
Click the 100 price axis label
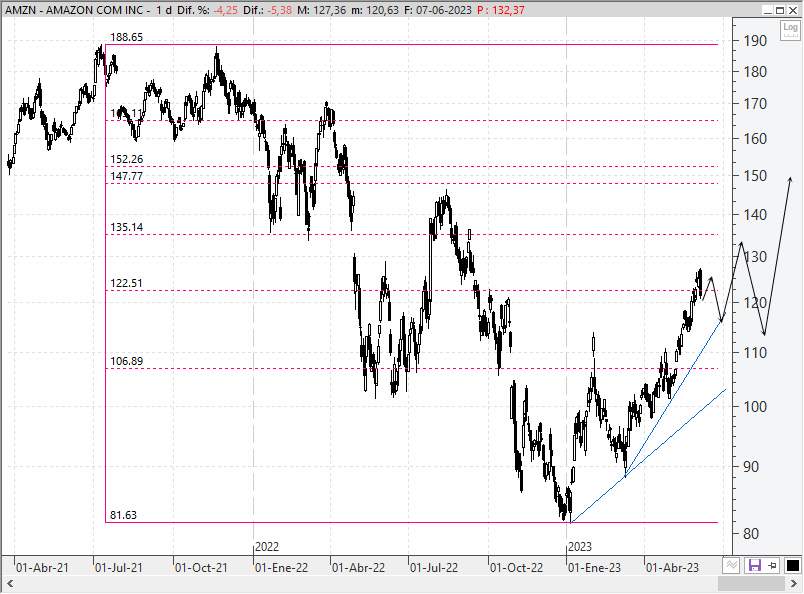coord(755,407)
